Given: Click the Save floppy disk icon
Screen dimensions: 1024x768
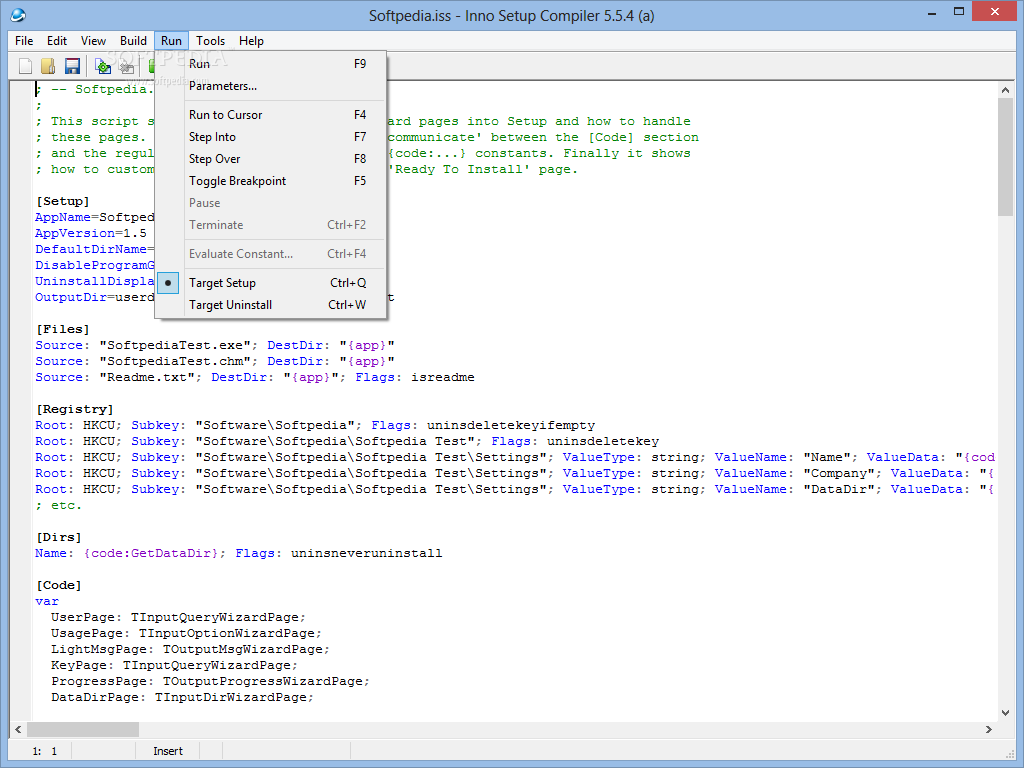Looking at the screenshot, I should pyautogui.click(x=72, y=66).
